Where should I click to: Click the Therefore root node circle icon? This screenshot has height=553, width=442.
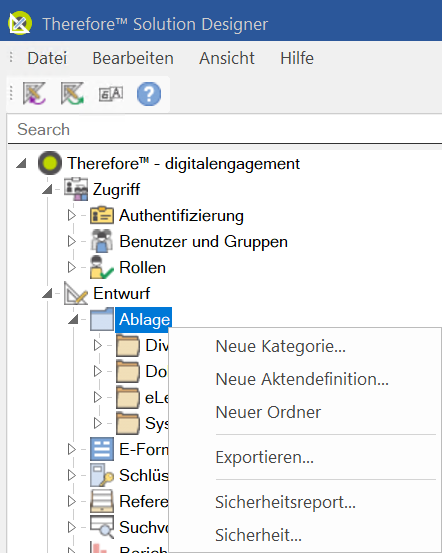[50, 163]
